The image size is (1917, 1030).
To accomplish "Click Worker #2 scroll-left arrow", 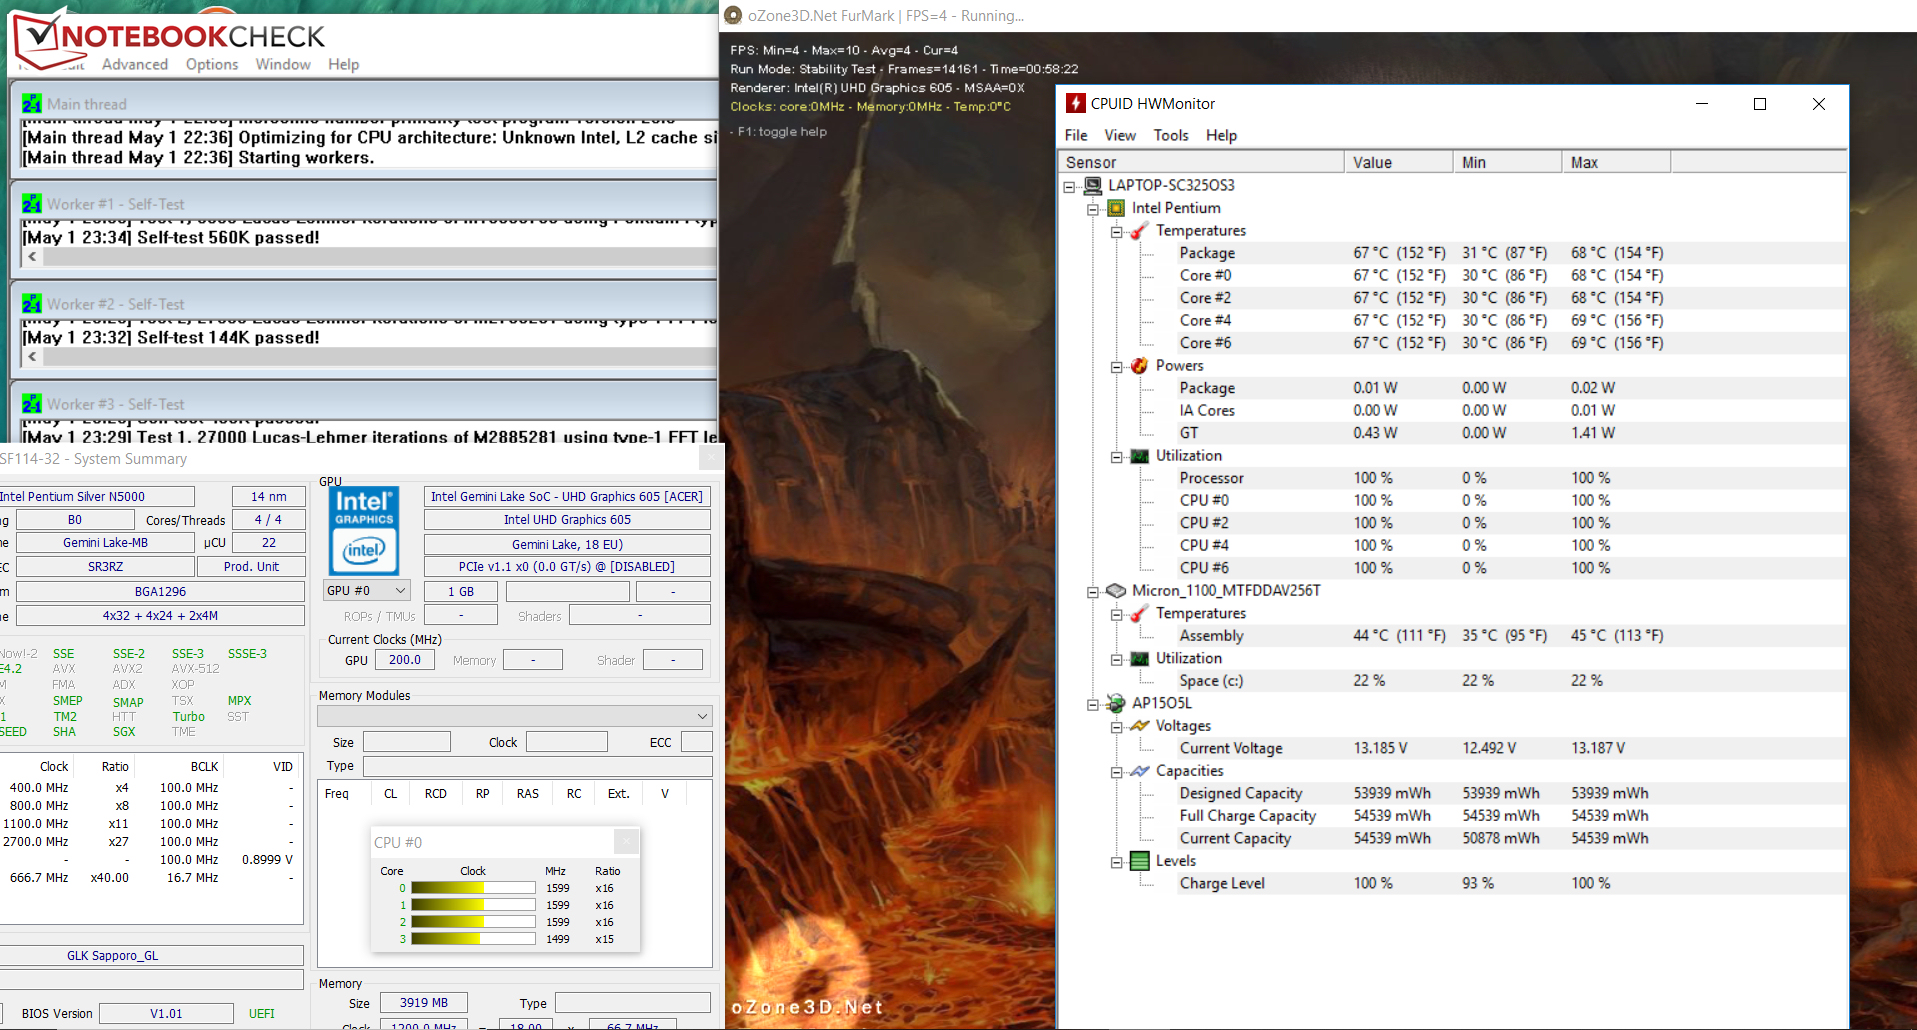I will click(x=33, y=356).
